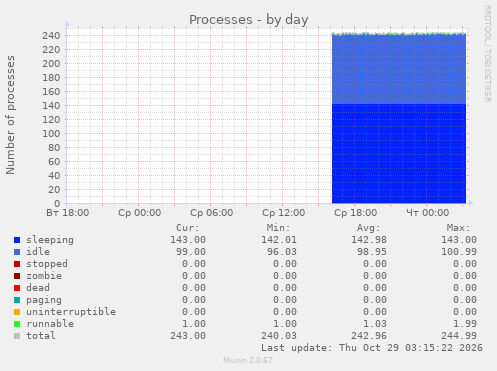Click the 'Вт 18:00' x-axis label
497x371 pixels.
(68, 213)
